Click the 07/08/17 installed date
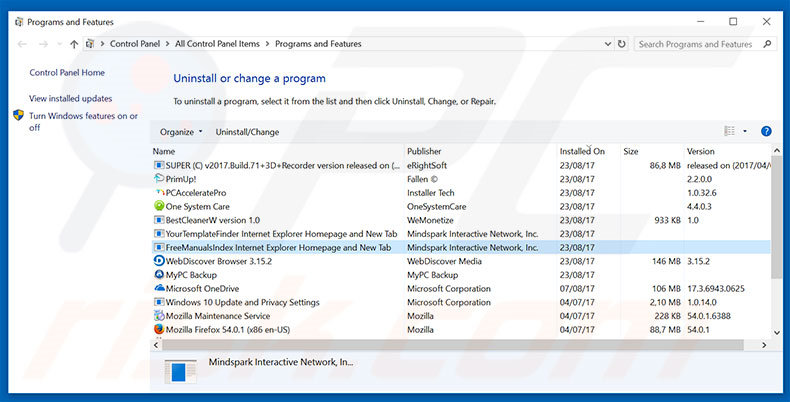Screen dimensions: 790x402 tap(577, 289)
